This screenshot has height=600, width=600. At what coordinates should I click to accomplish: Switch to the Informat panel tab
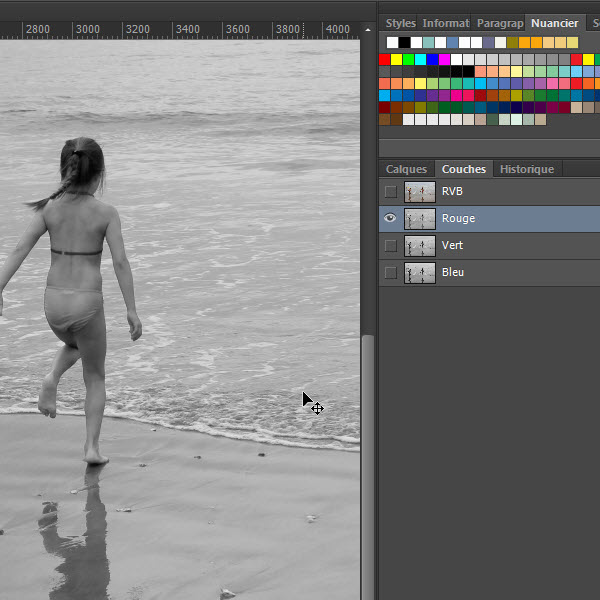point(445,23)
